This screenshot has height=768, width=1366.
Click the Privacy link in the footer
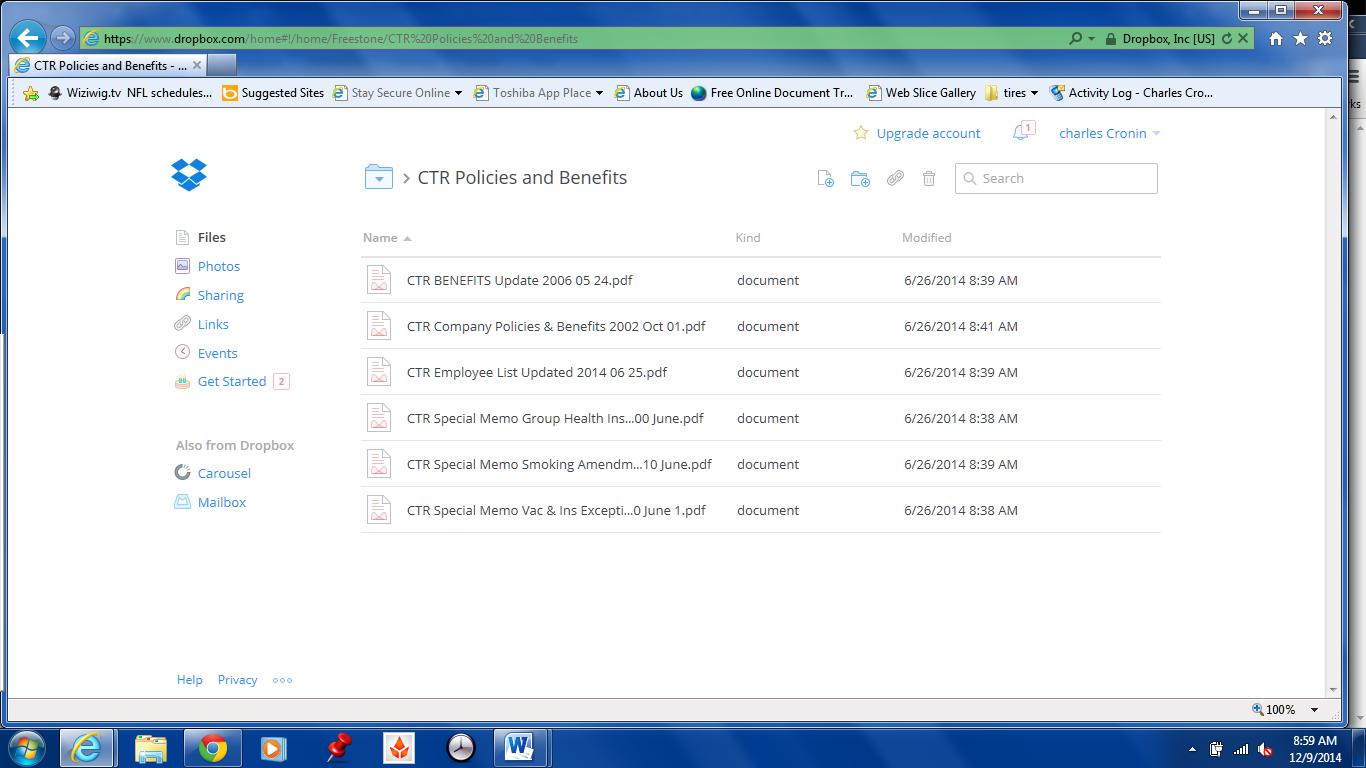(238, 680)
